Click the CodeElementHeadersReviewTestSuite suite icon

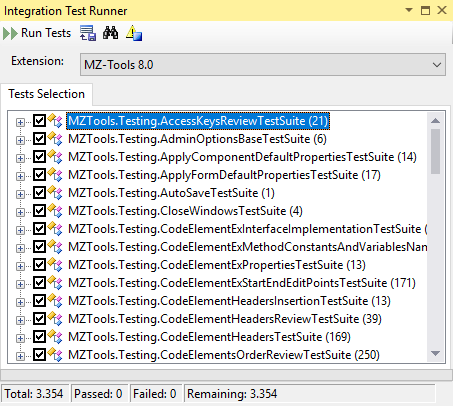pos(55,319)
